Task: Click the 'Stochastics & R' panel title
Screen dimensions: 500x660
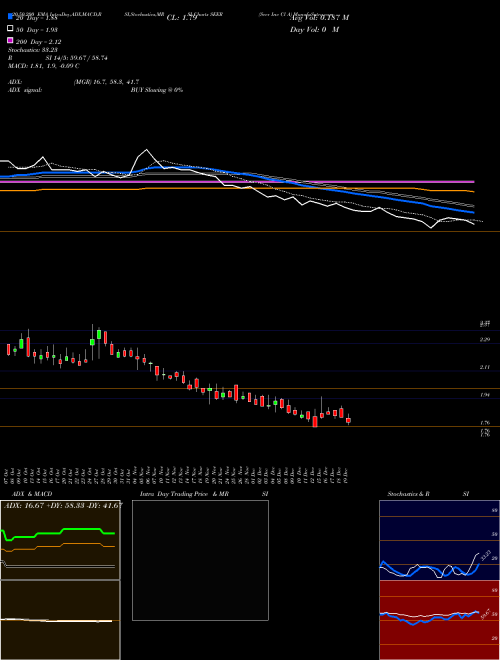Action: [408, 494]
